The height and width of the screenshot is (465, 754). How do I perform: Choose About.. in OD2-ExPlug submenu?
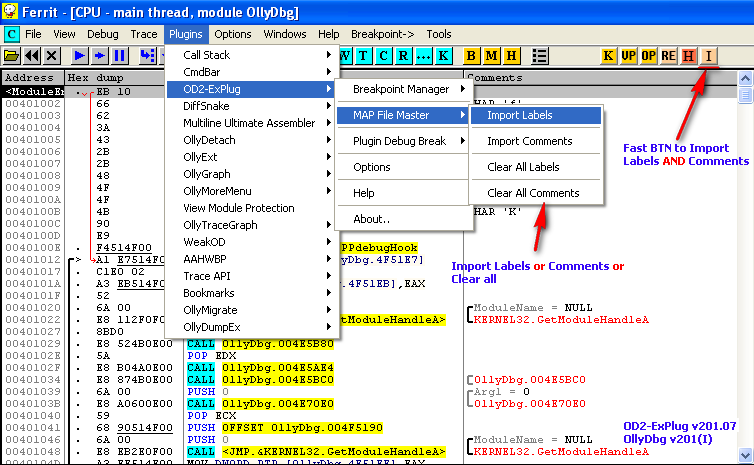click(x=403, y=219)
